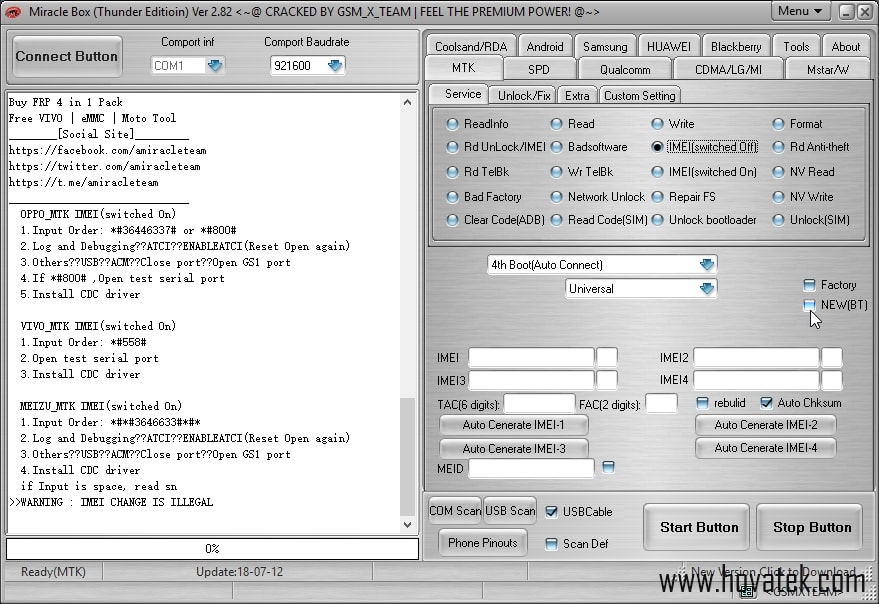Select NV Write radio option
The image size is (879, 604).
[778, 197]
